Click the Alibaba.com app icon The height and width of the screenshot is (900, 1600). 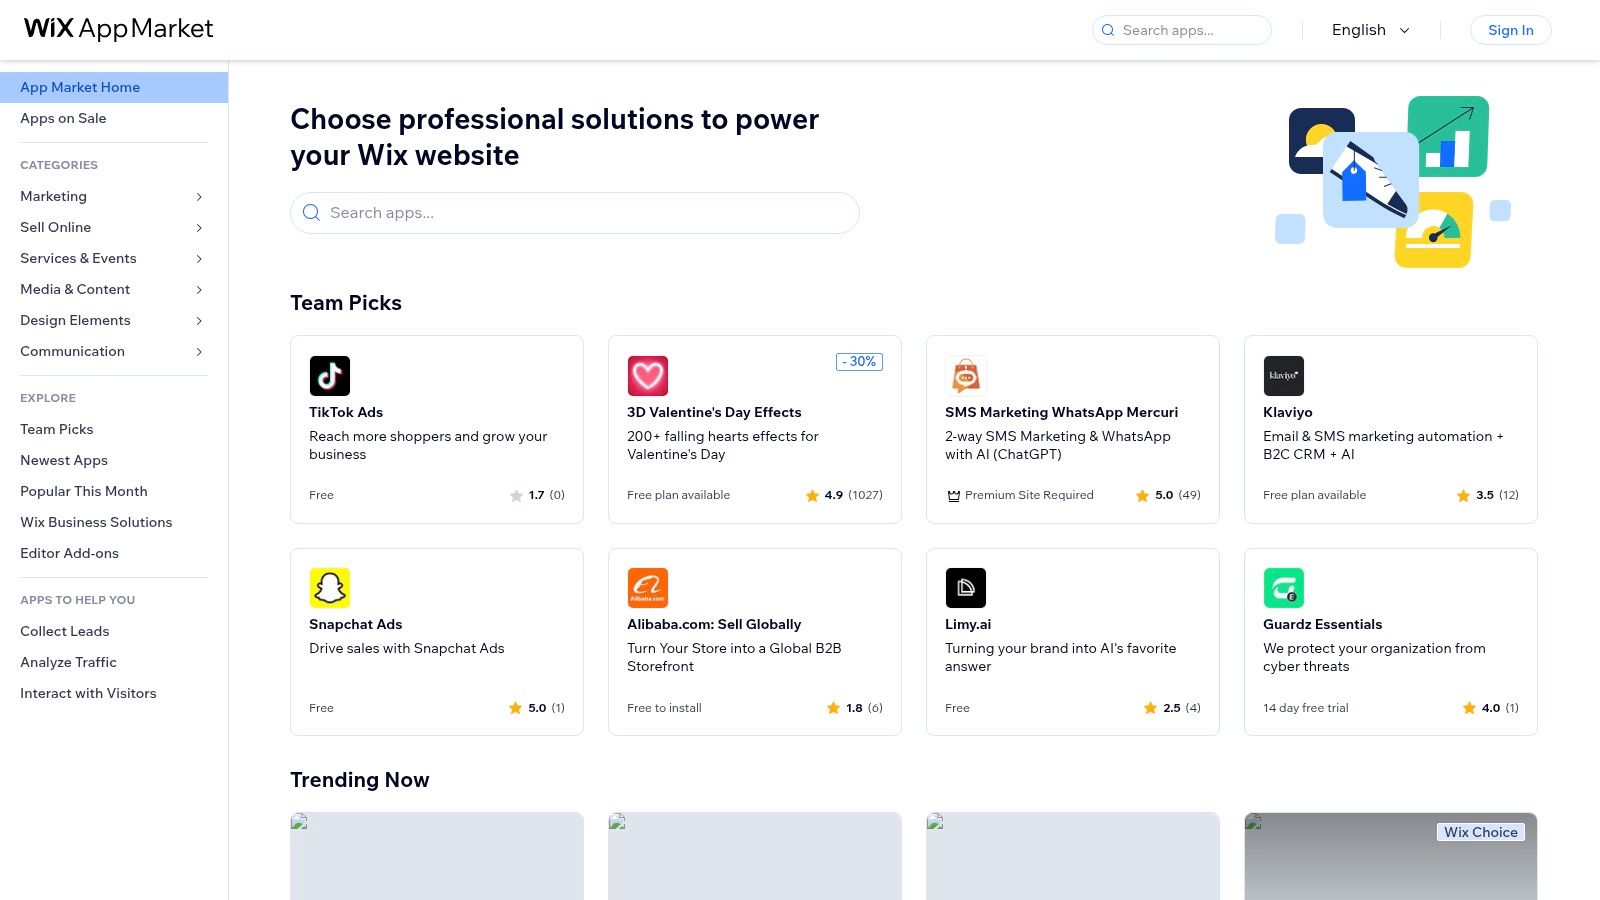coord(648,588)
